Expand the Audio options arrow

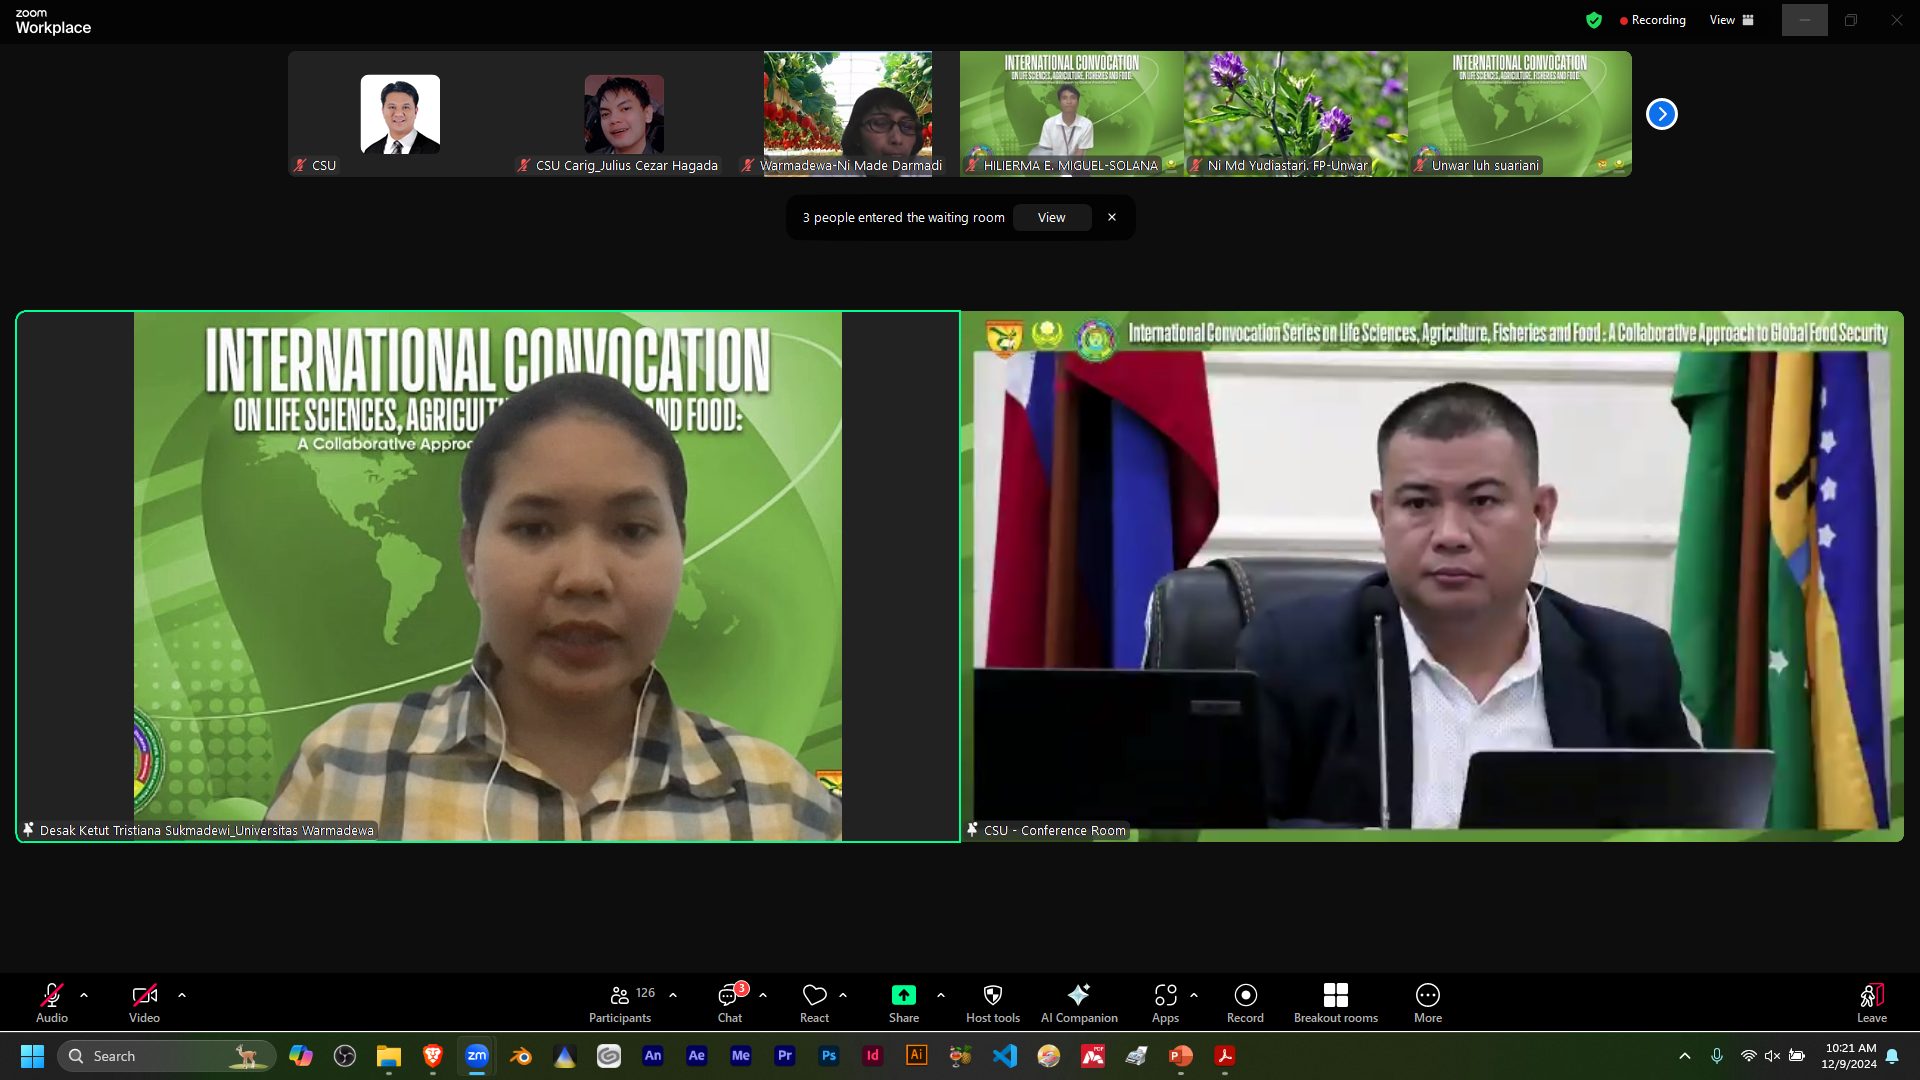pyautogui.click(x=84, y=995)
